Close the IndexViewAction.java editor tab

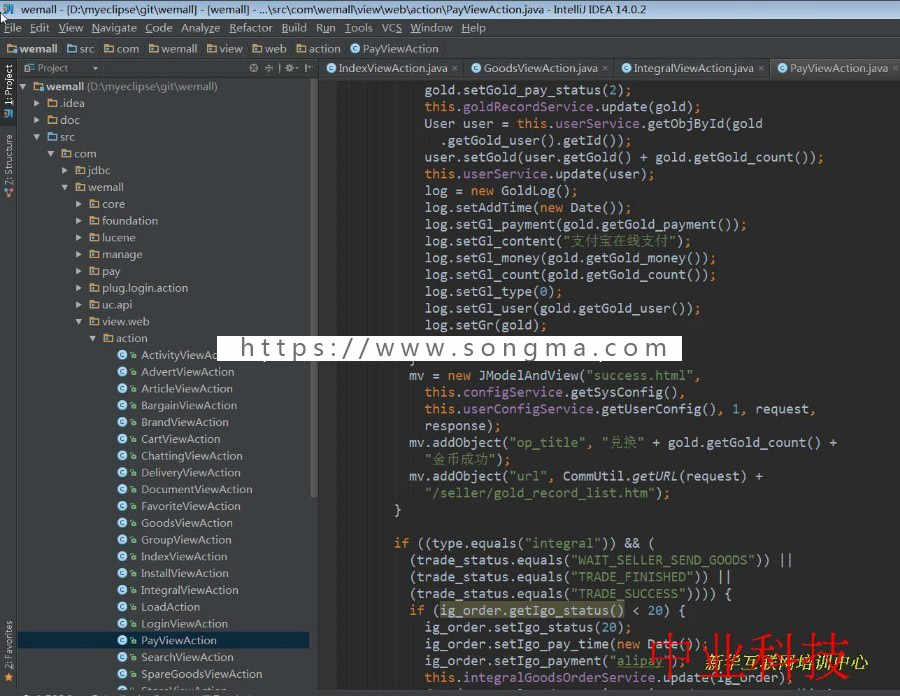point(455,68)
